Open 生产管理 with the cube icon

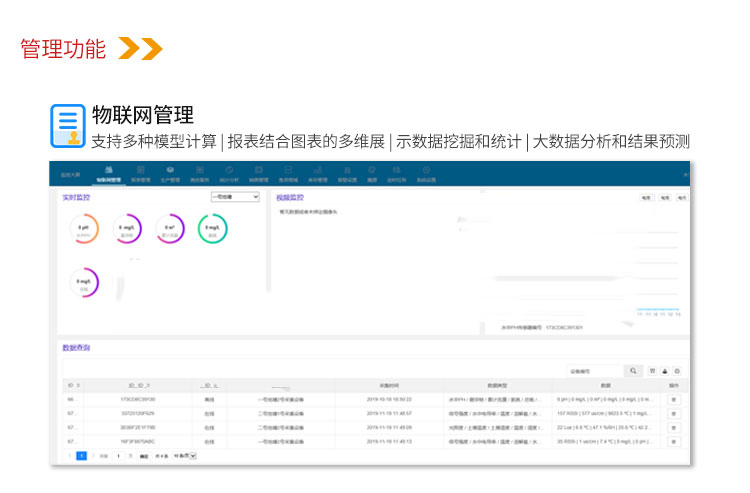(170, 175)
